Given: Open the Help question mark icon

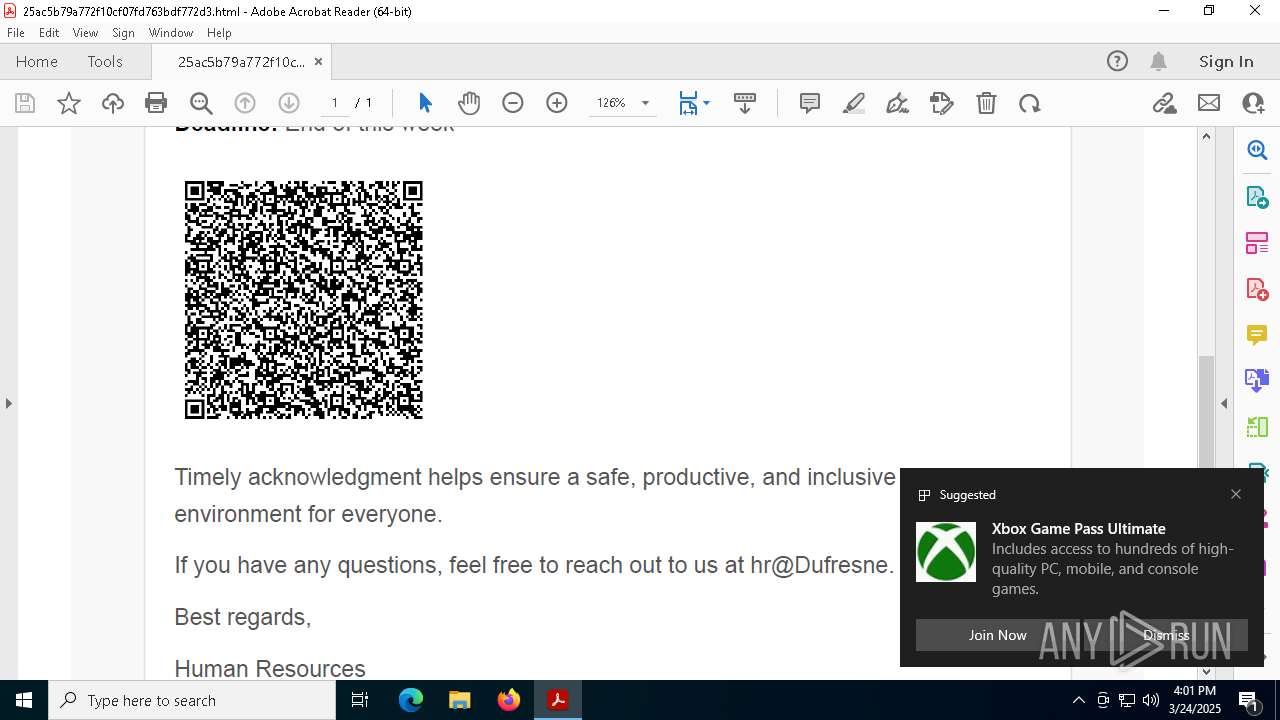Looking at the screenshot, I should 1117,61.
